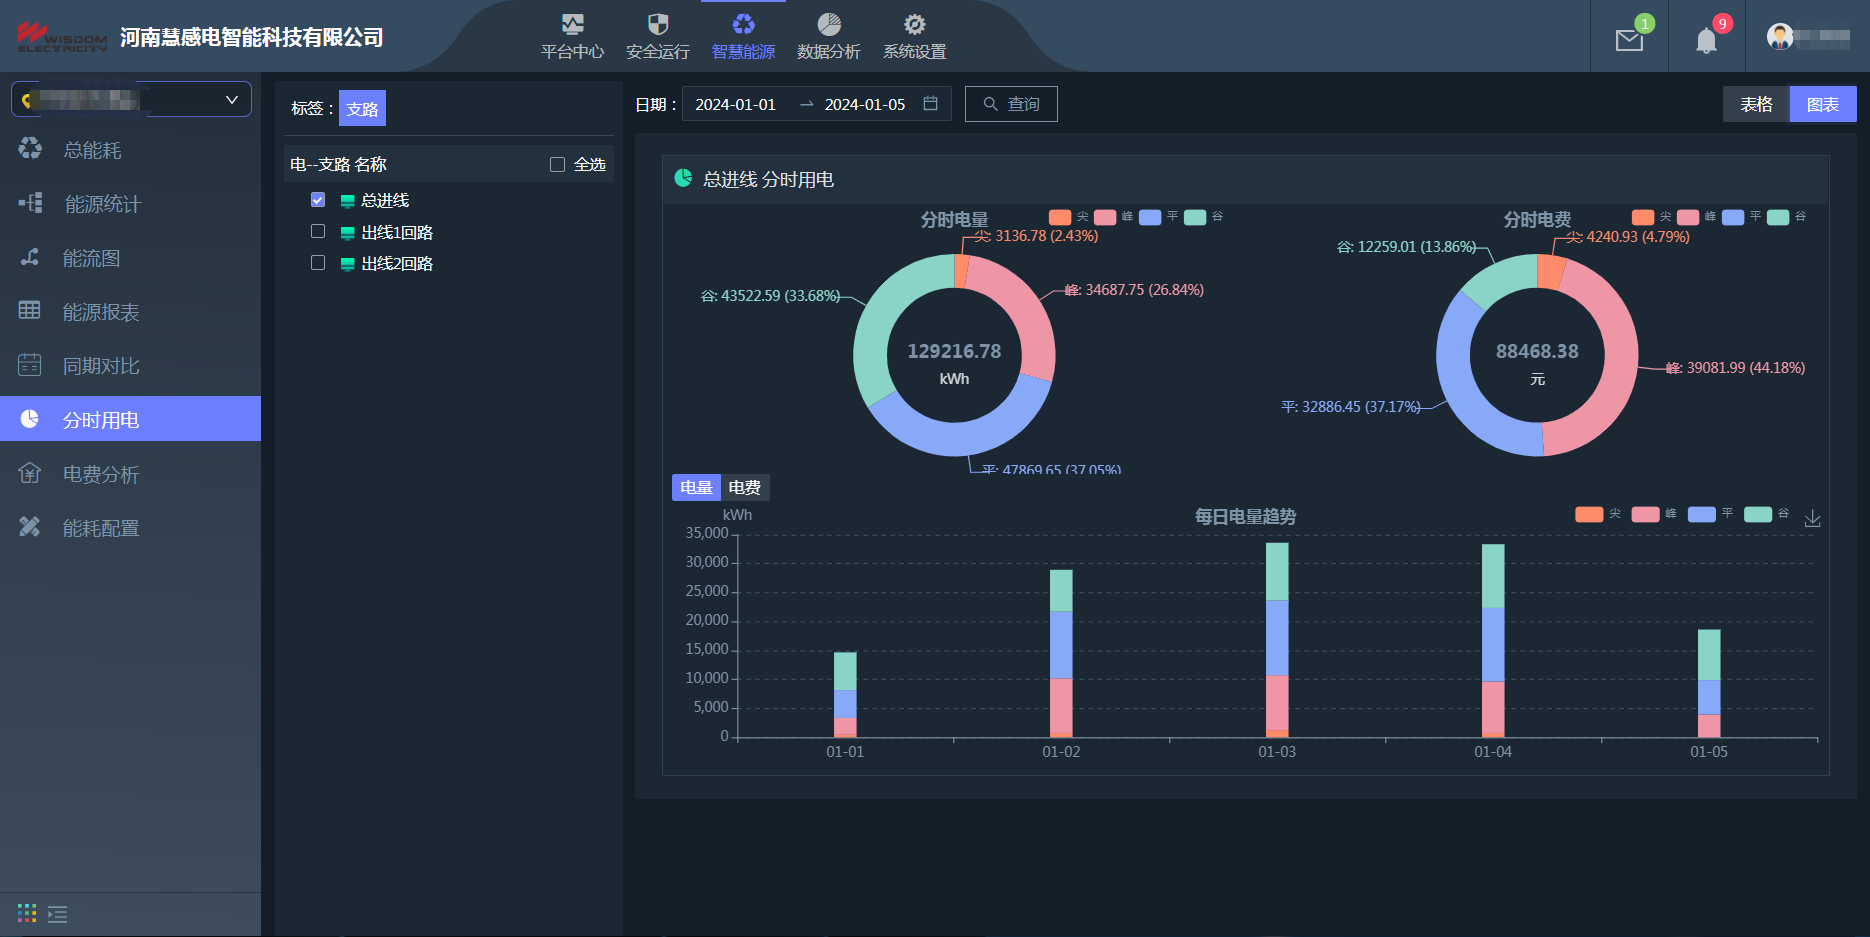Open the mail inbox icon

[1629, 40]
